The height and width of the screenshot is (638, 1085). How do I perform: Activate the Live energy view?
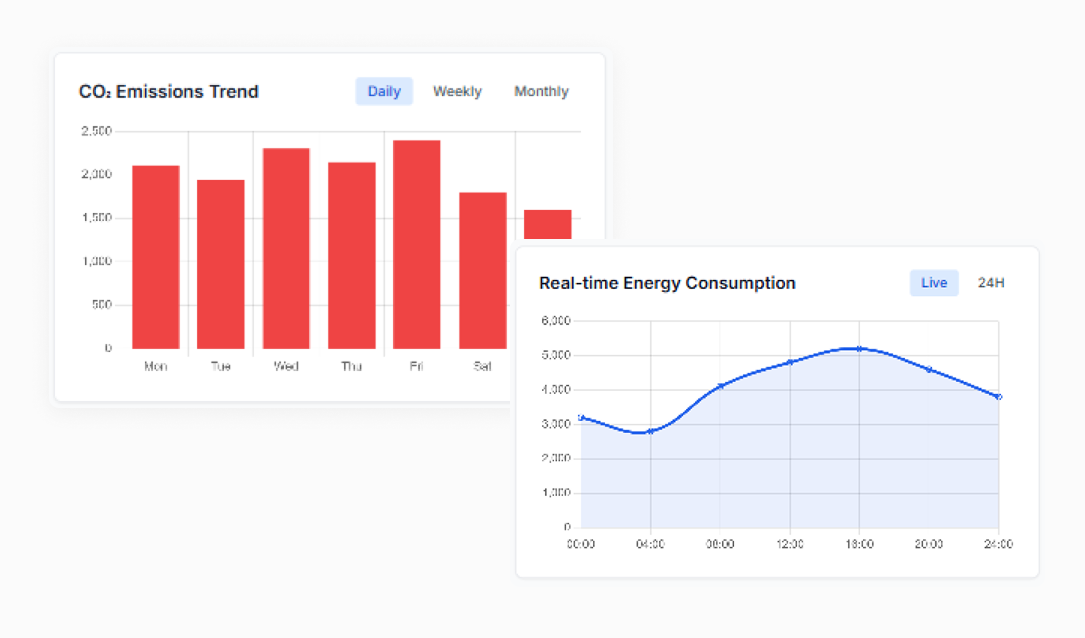pyautogui.click(x=934, y=283)
